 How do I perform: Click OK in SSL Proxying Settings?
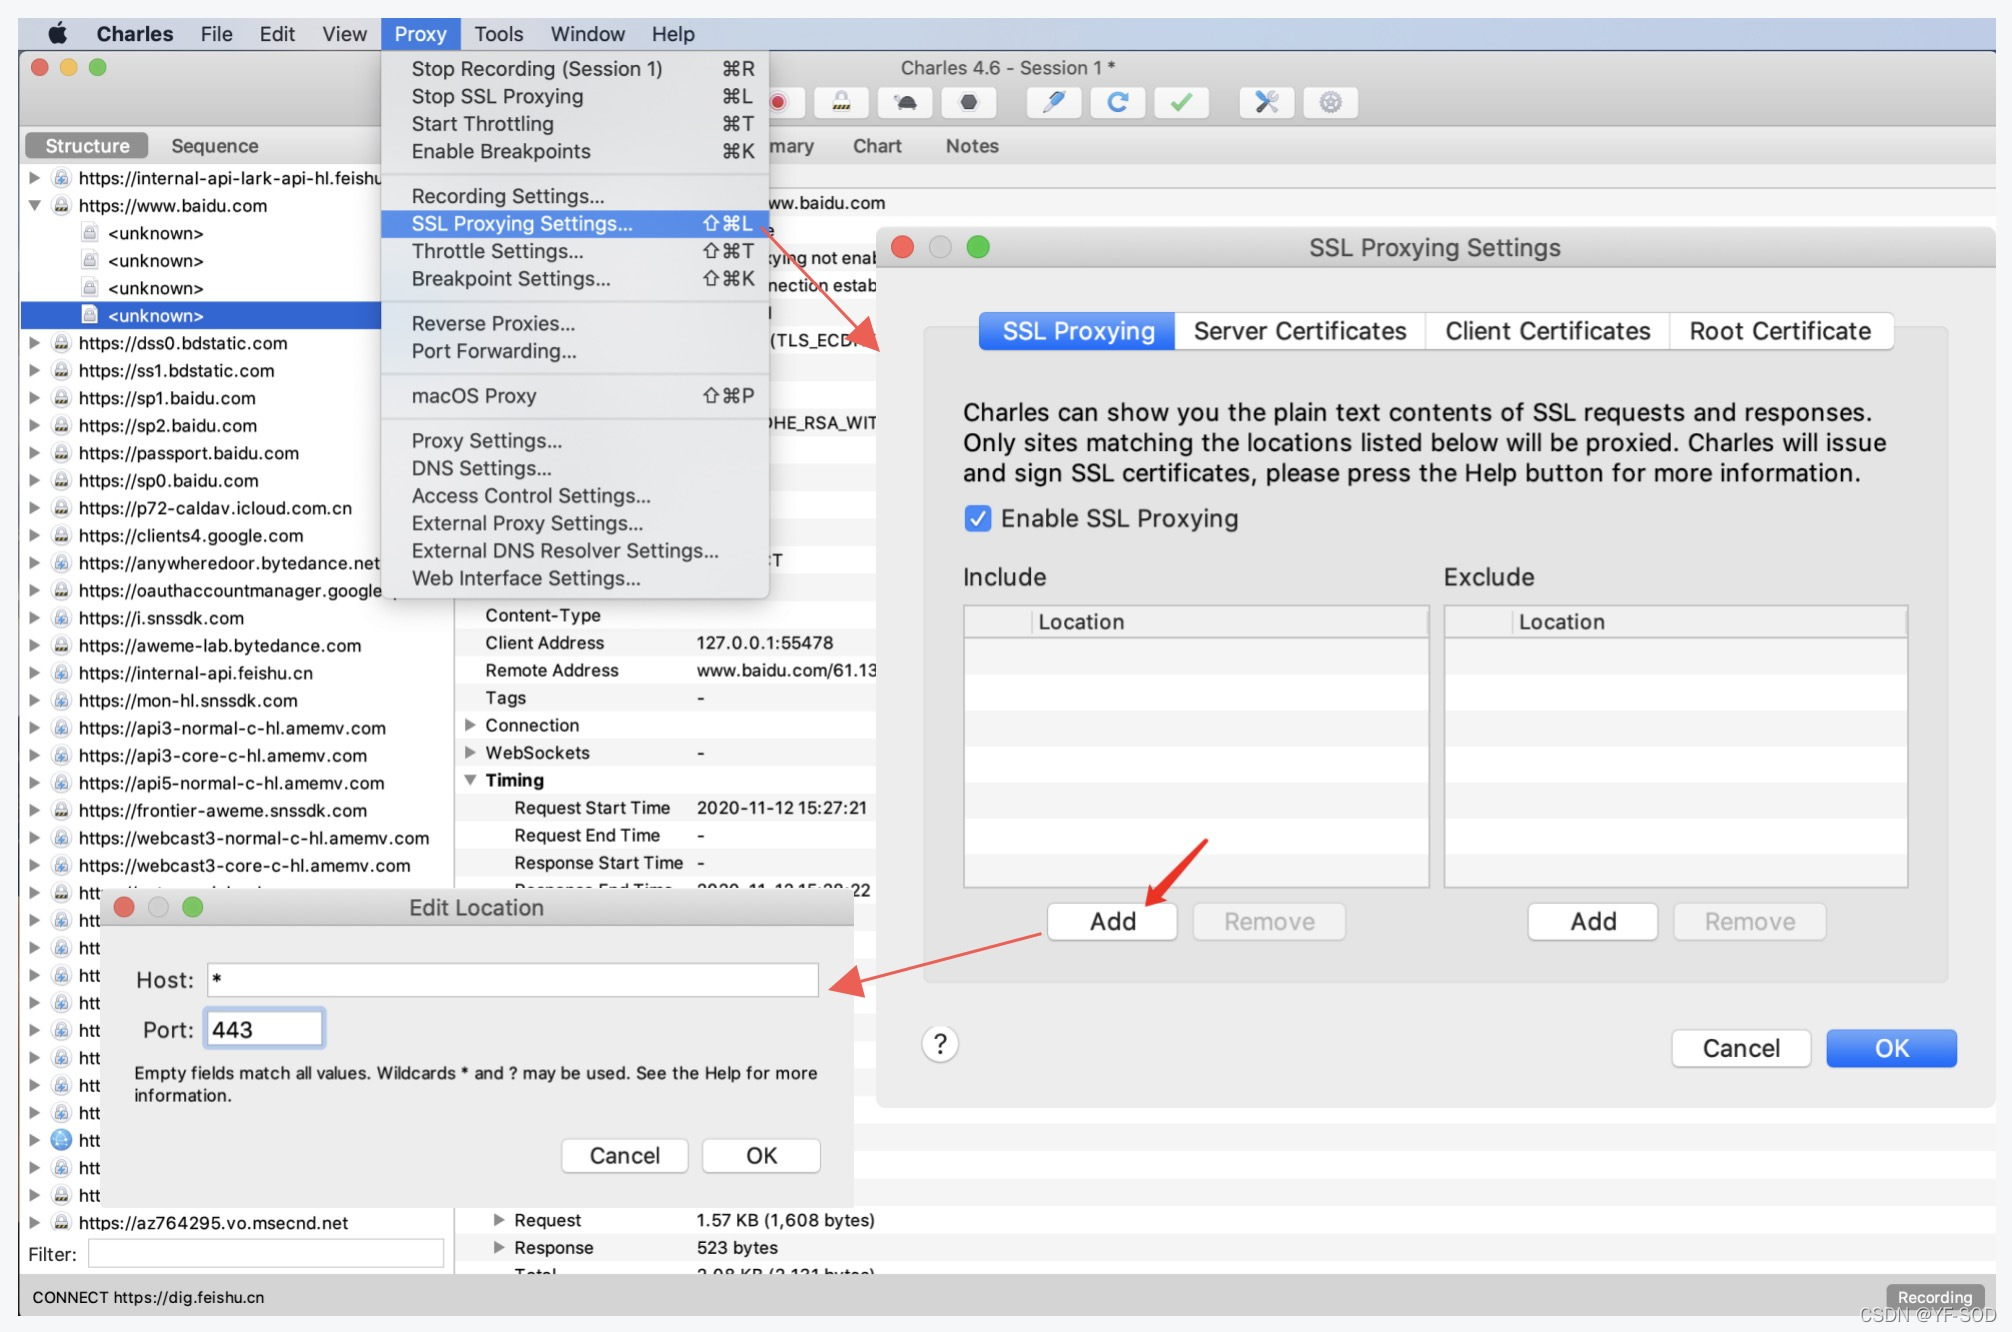pyautogui.click(x=1891, y=1048)
